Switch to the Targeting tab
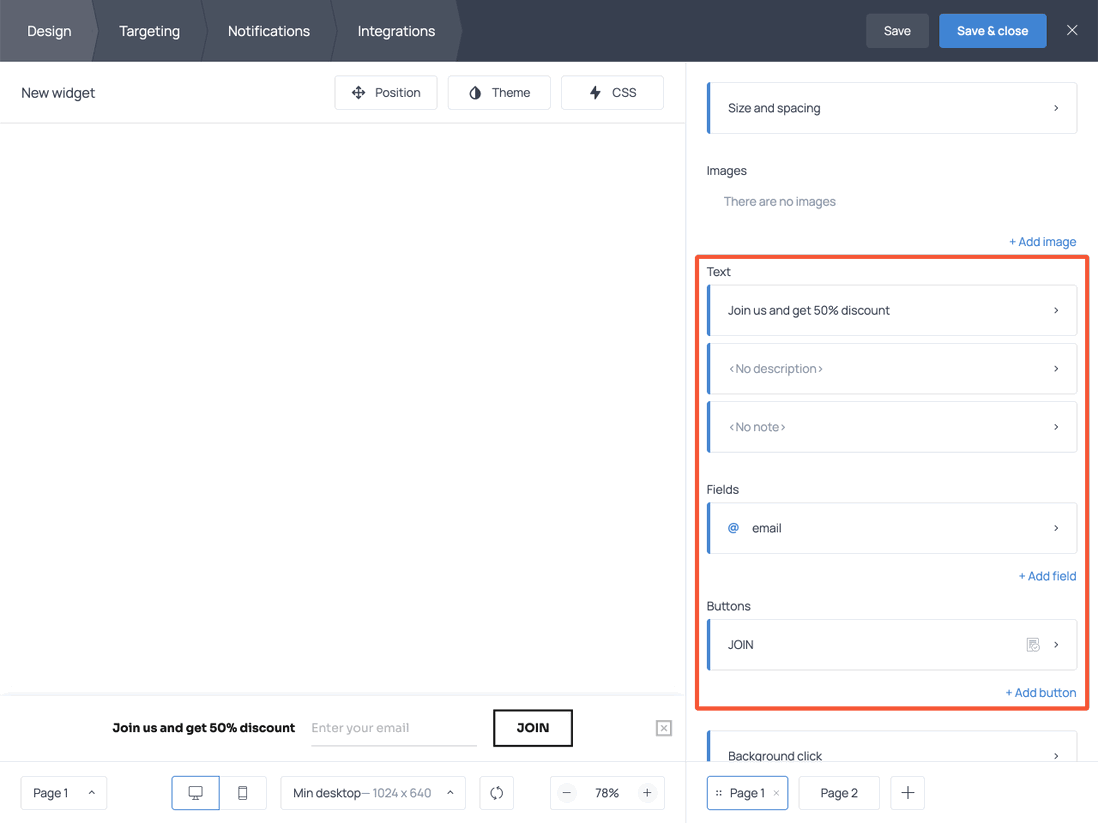Screen dimensions: 1098x823 point(149,30)
